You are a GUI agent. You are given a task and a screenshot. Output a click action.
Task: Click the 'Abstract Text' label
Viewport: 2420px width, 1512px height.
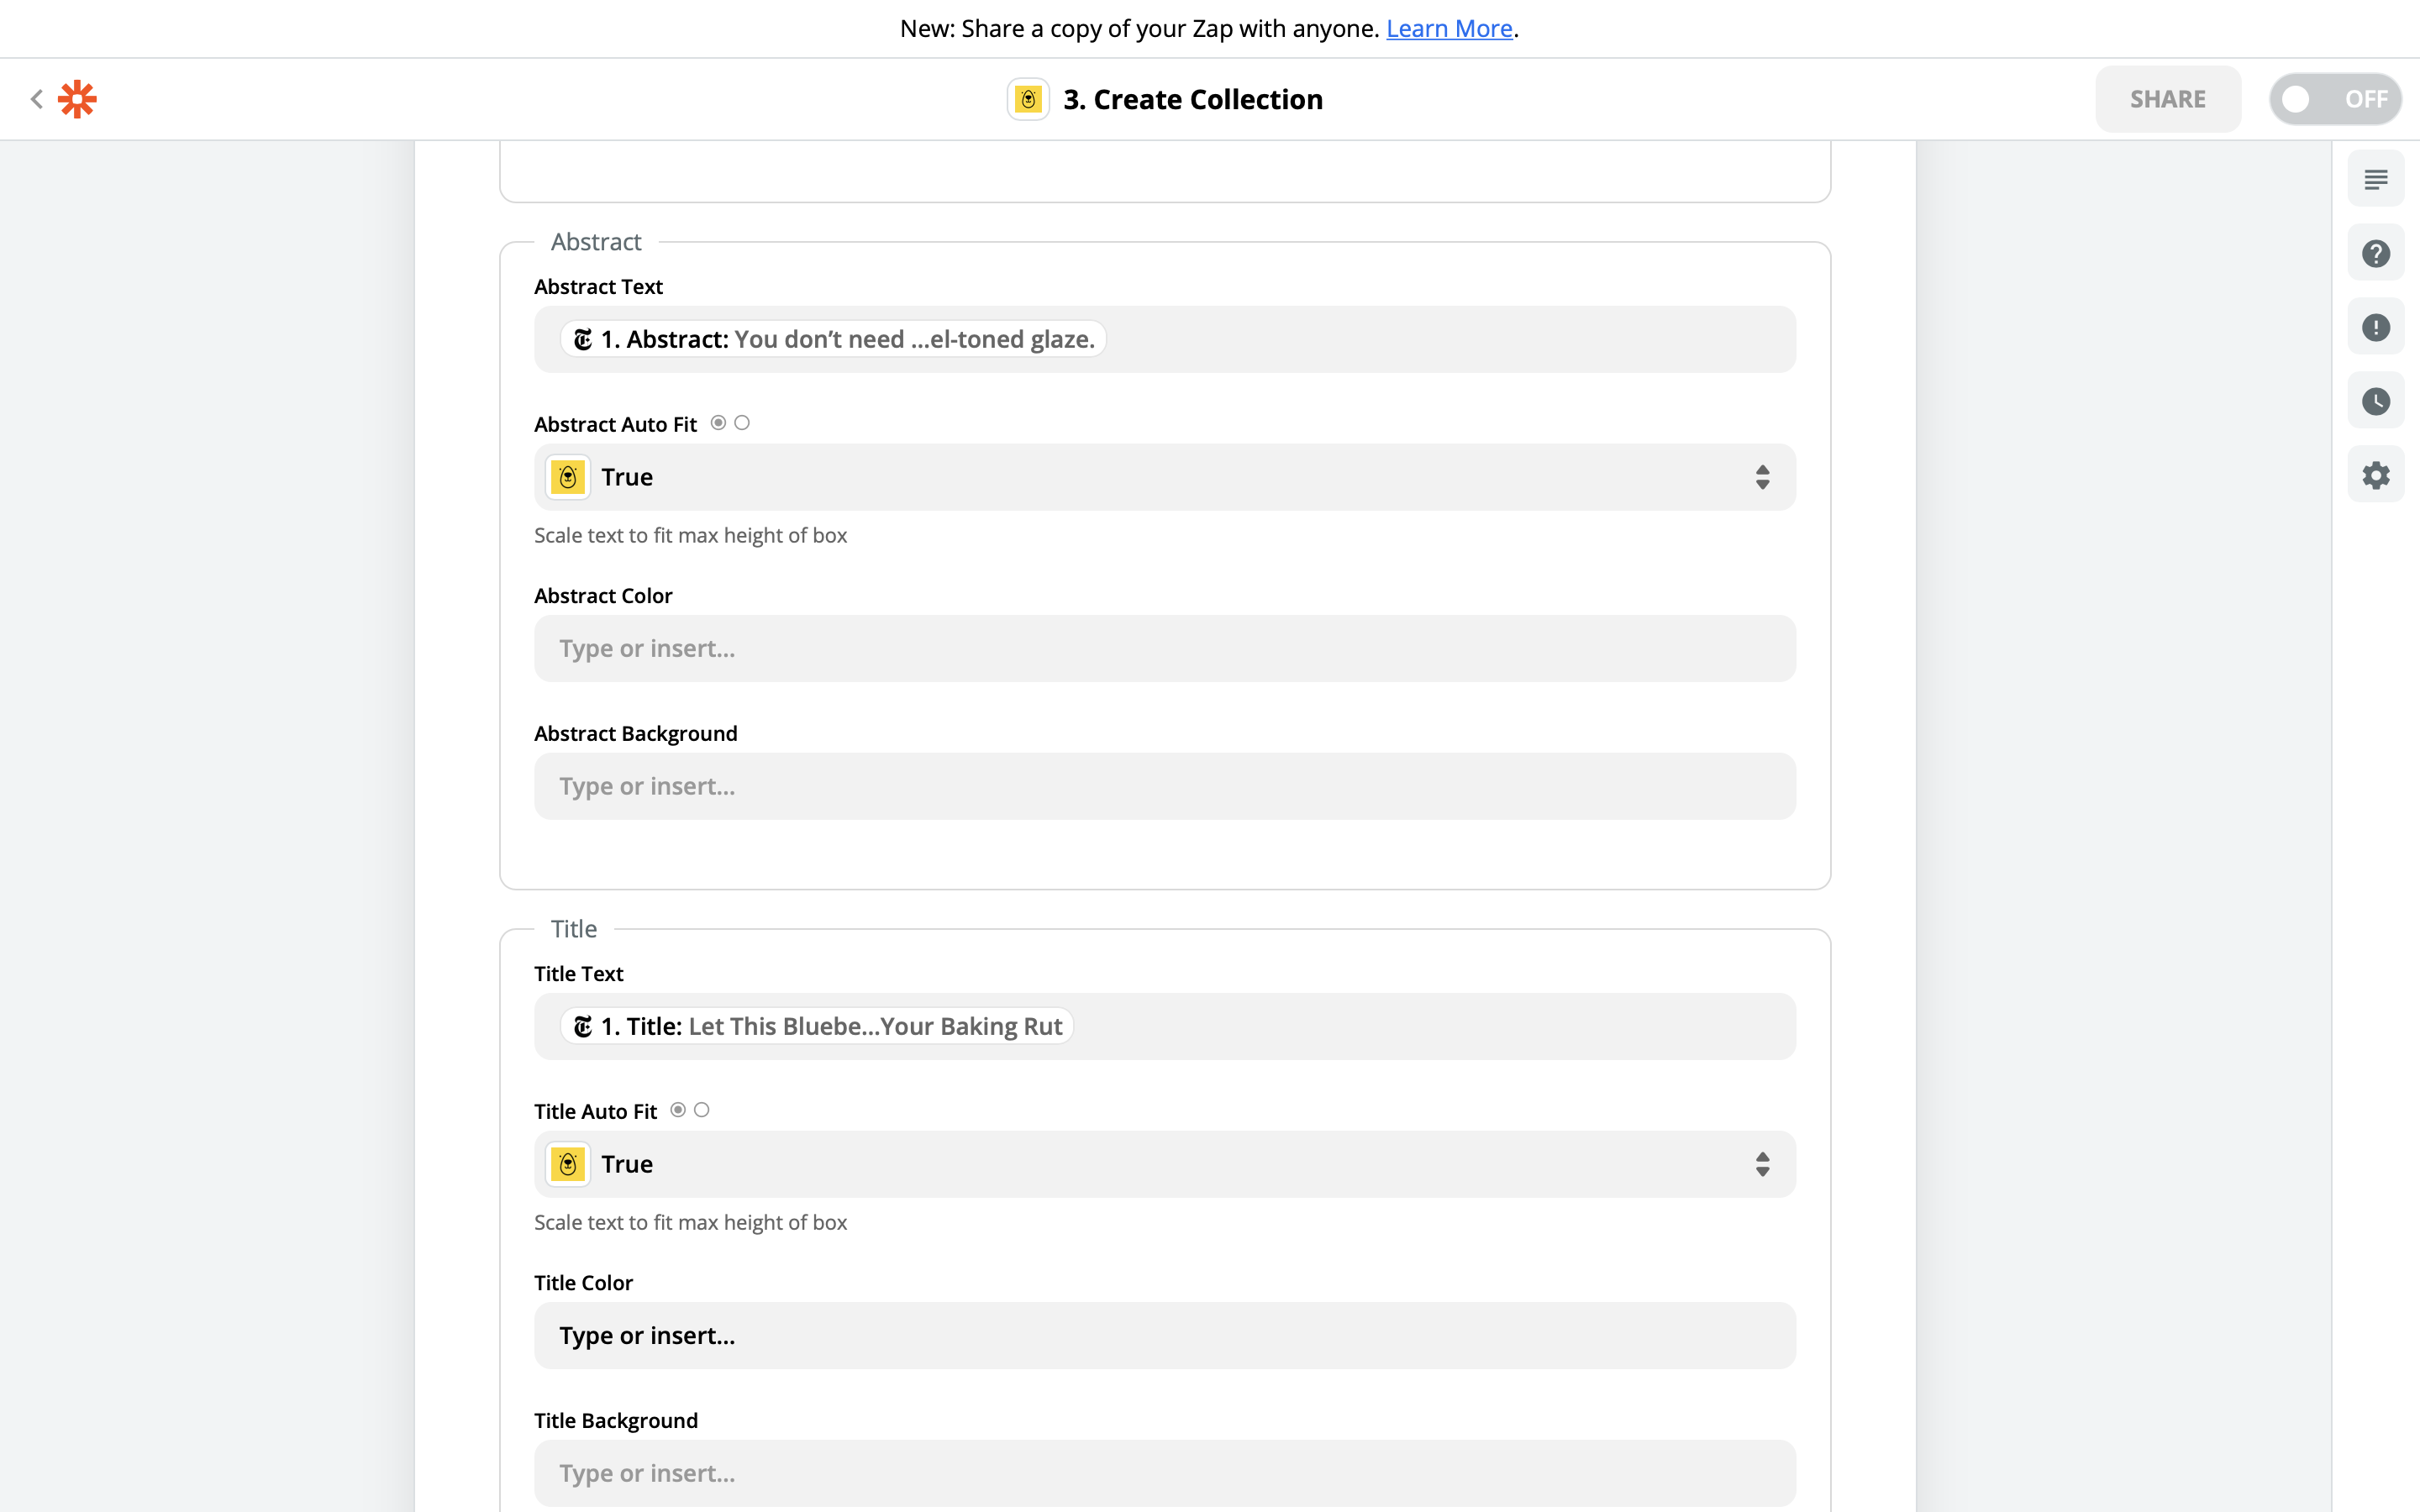click(598, 286)
